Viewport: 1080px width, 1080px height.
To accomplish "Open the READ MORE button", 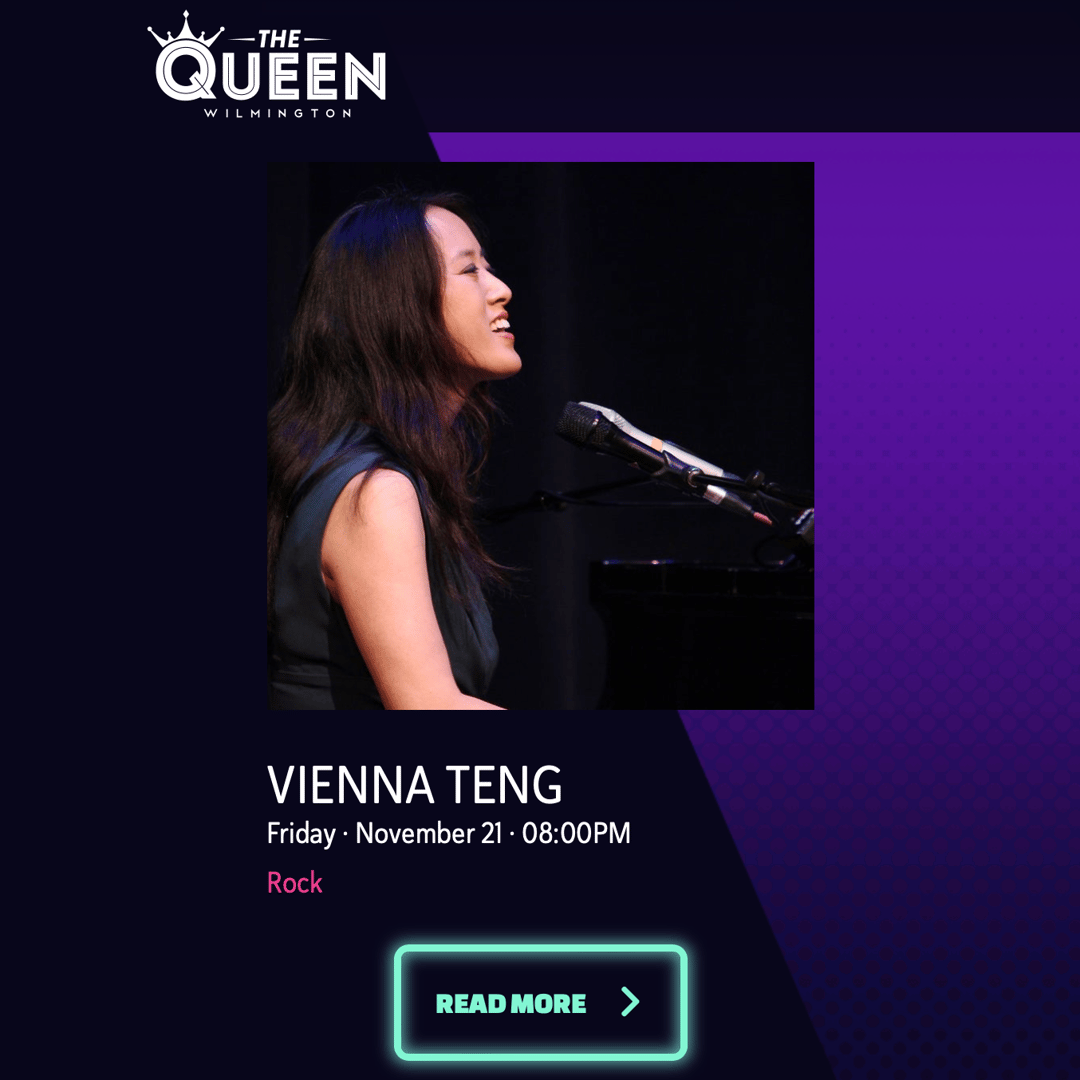I will pyautogui.click(x=541, y=1002).
